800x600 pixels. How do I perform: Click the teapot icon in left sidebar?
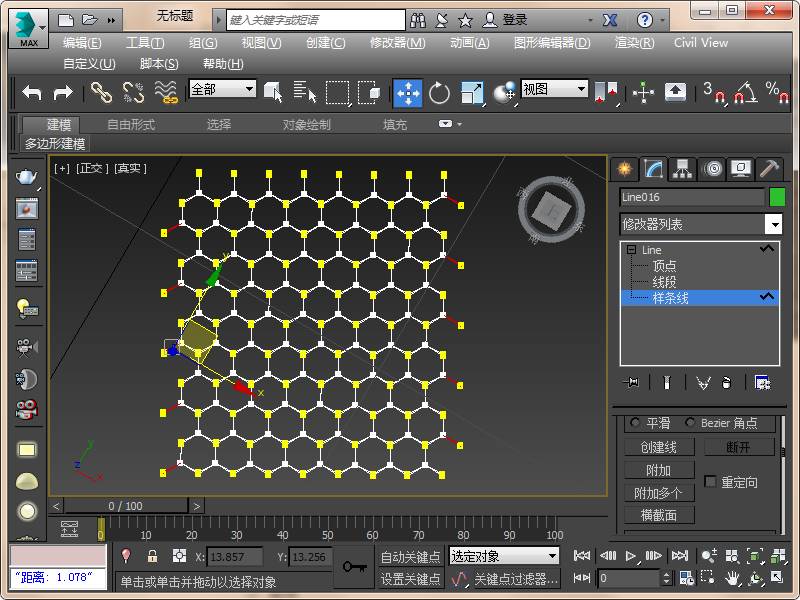tap(27, 176)
